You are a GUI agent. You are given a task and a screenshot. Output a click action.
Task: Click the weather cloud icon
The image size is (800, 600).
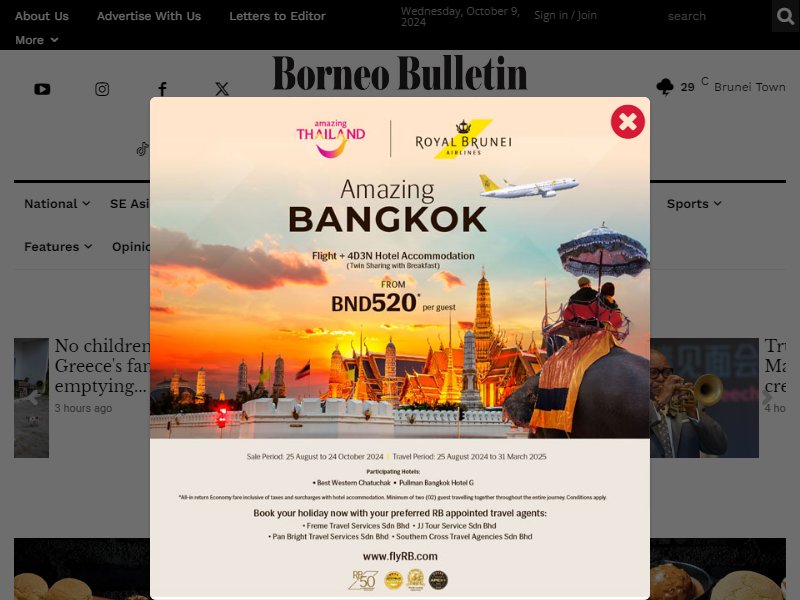665,87
